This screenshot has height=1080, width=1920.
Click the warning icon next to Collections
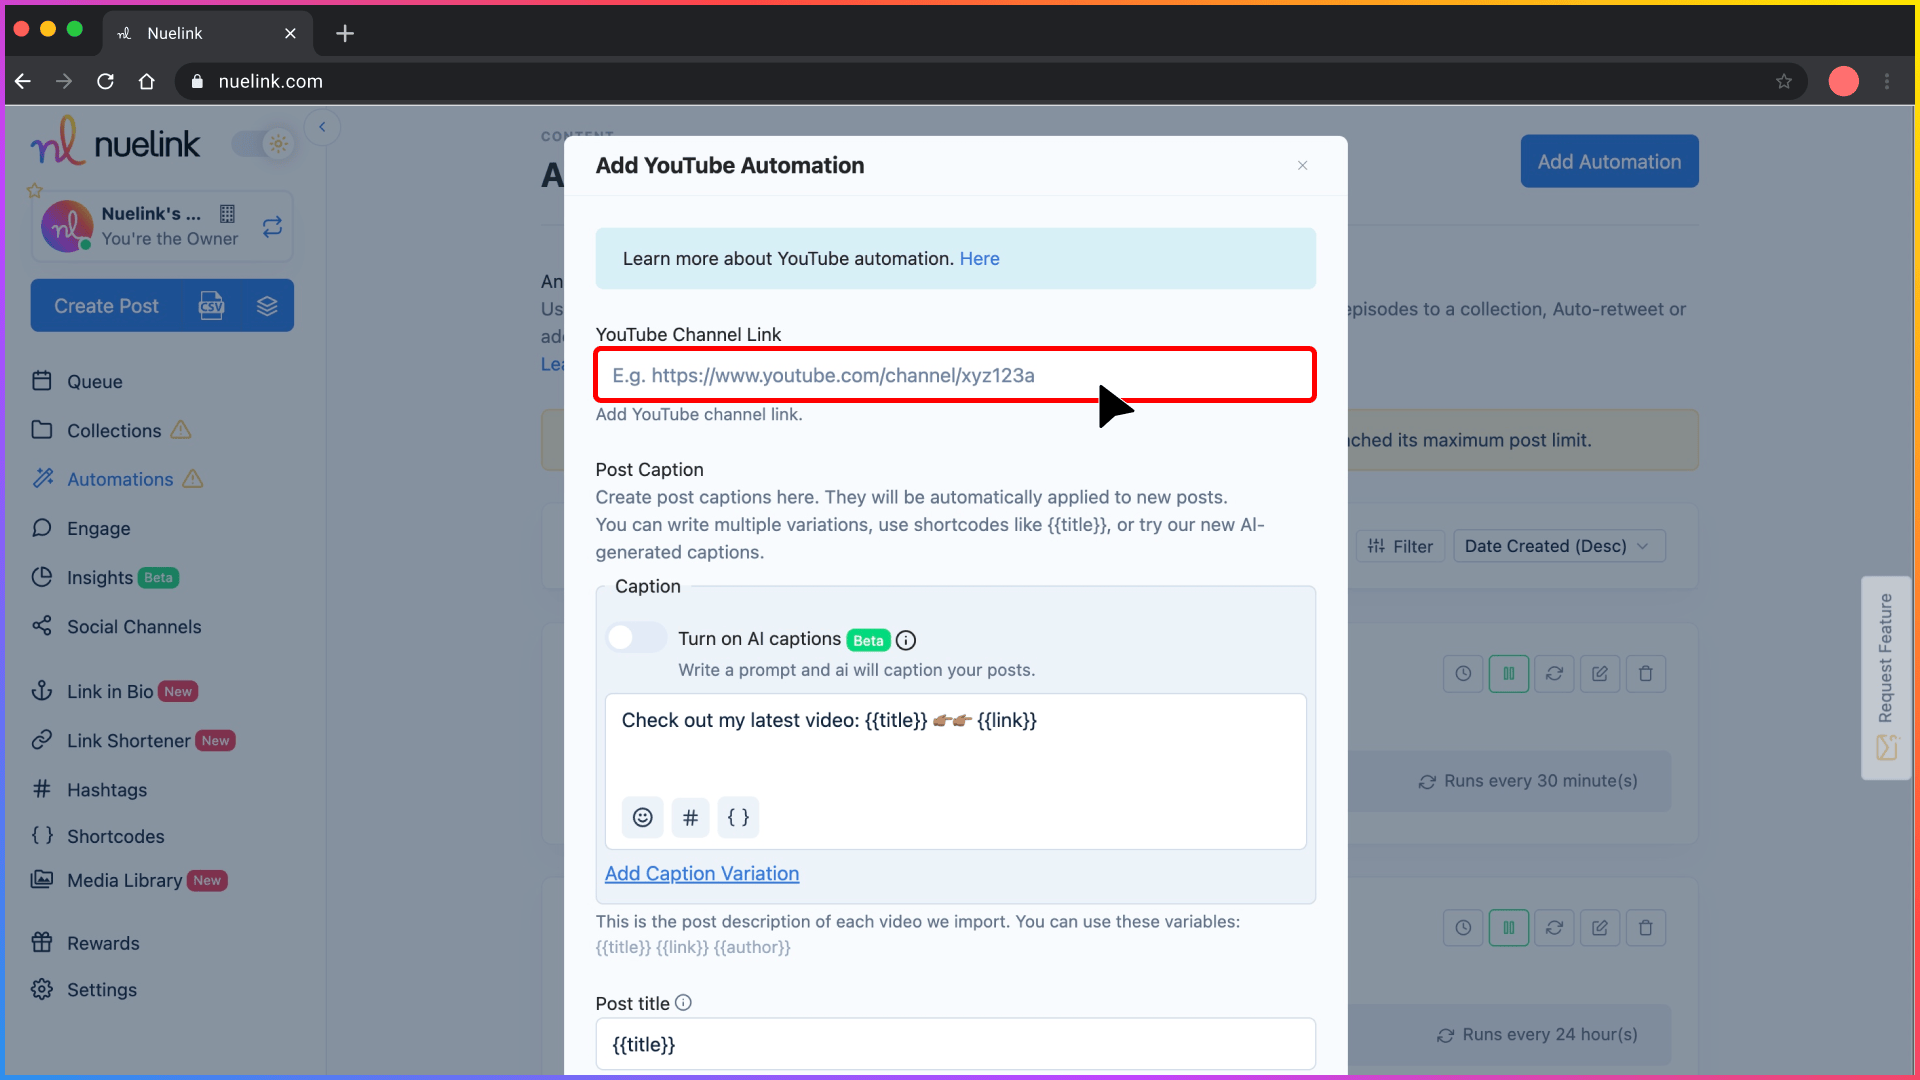click(181, 430)
